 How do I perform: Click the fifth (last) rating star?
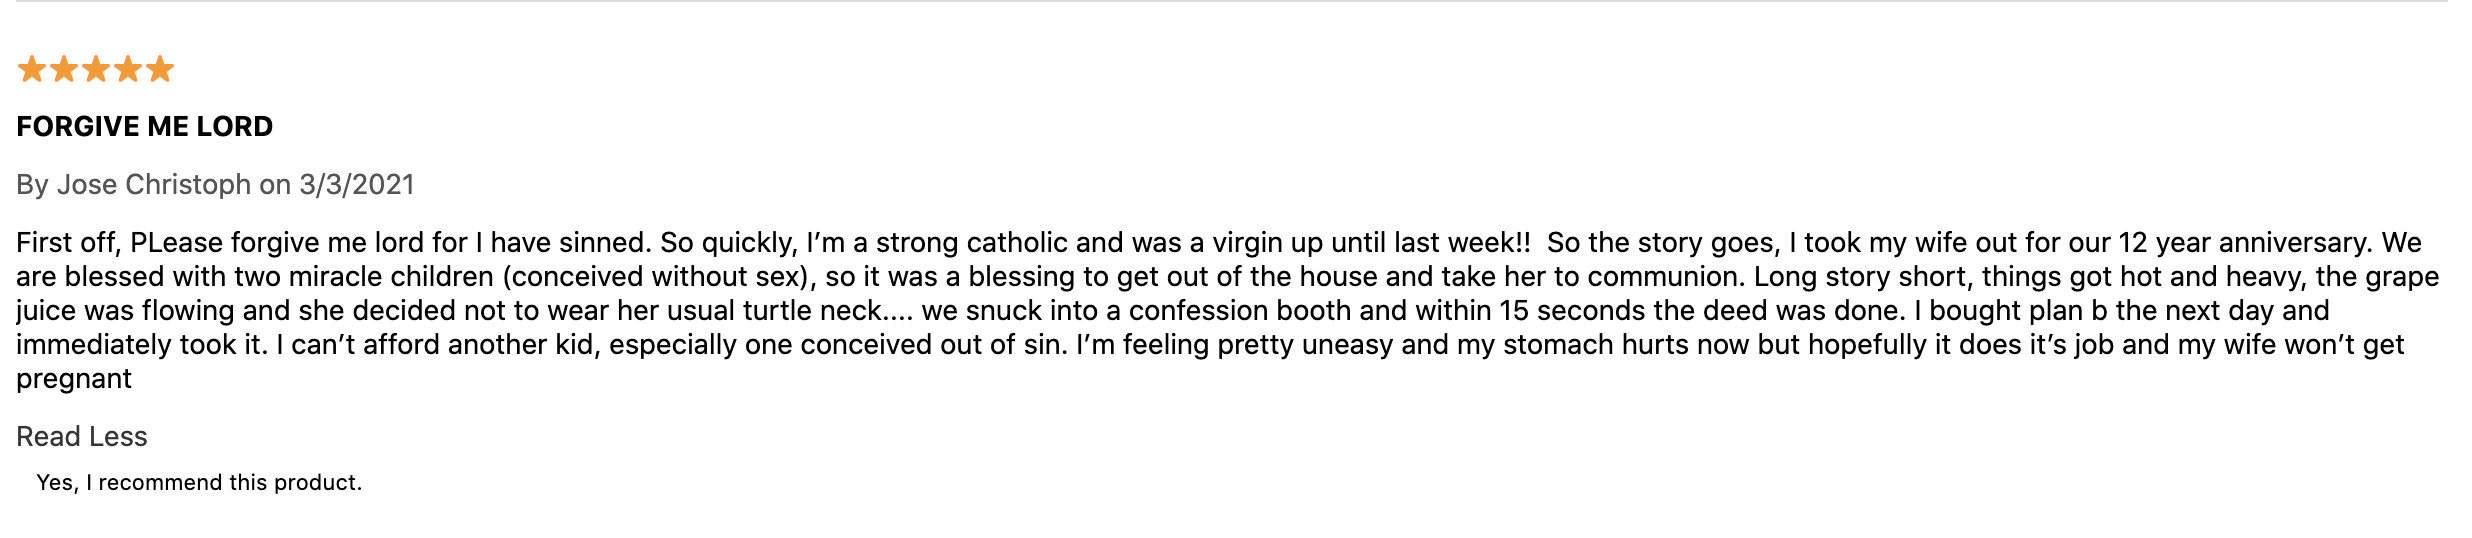click(x=160, y=69)
